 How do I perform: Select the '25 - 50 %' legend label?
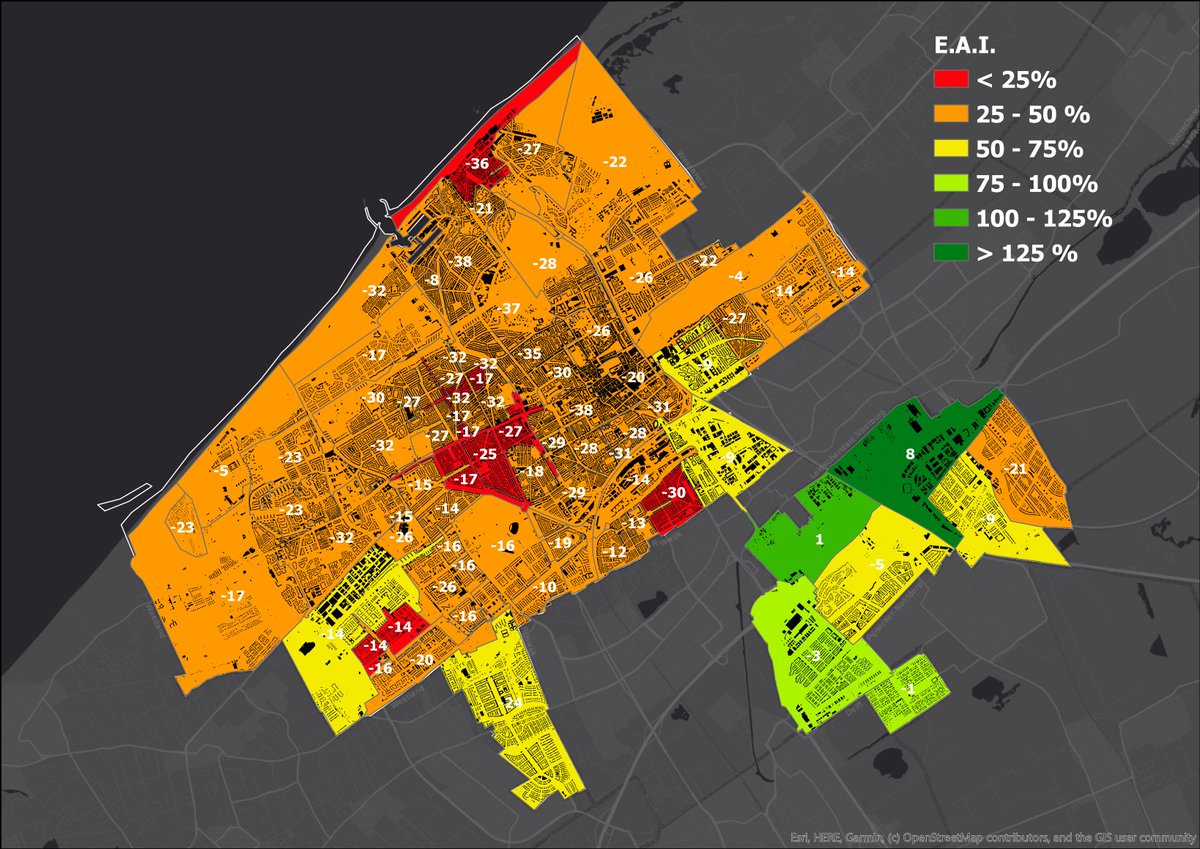(x=1034, y=115)
